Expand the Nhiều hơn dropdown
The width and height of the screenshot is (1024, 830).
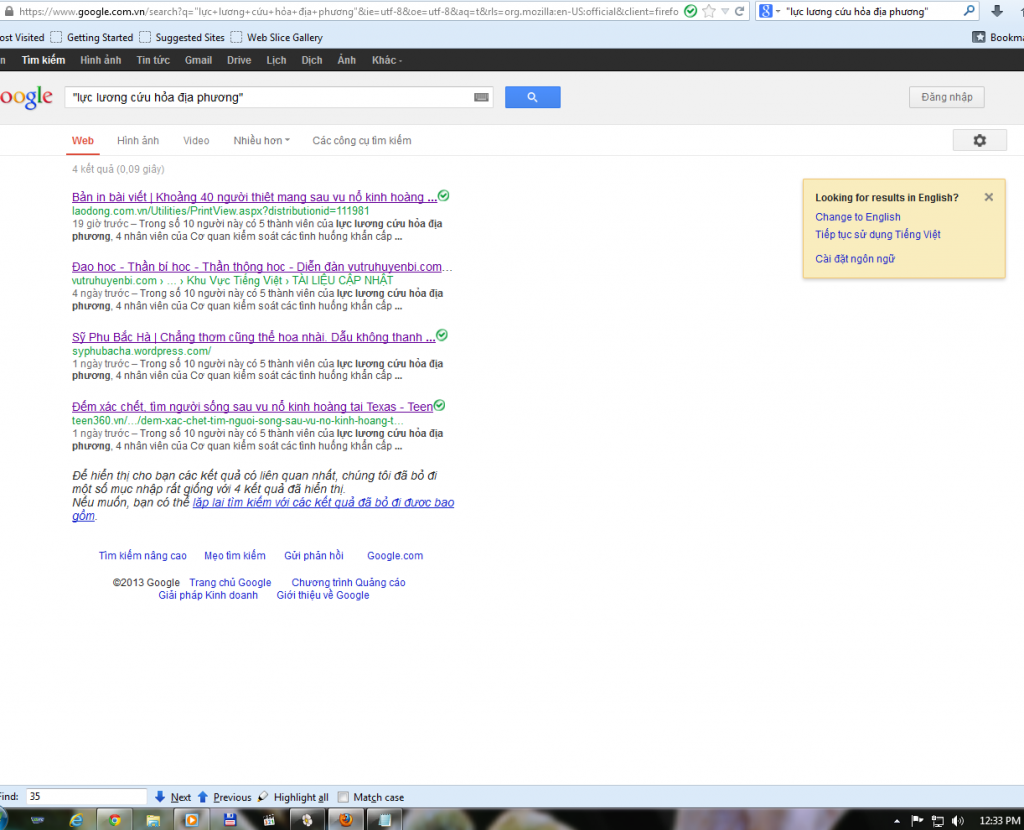click(261, 140)
